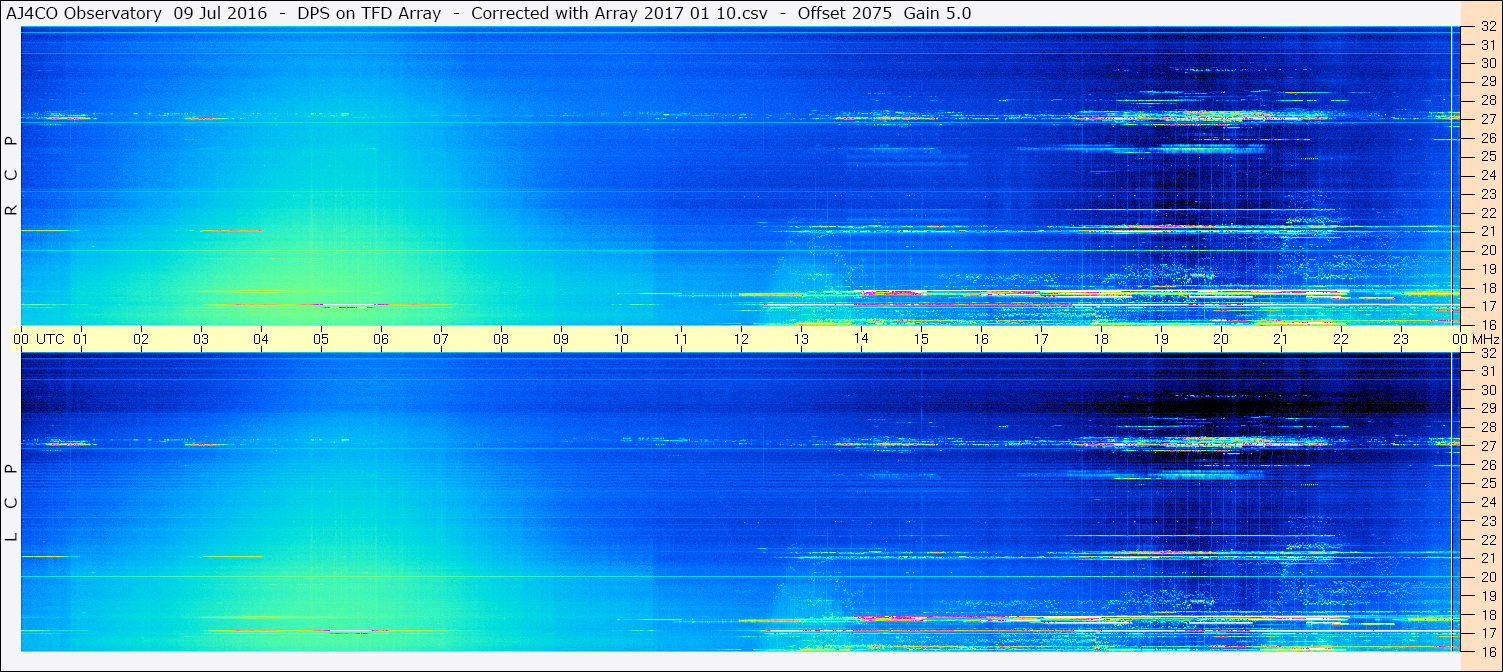This screenshot has width=1503, height=672.
Task: Click the 22 MHz tick on RCP scale
Action: pos(1488,212)
